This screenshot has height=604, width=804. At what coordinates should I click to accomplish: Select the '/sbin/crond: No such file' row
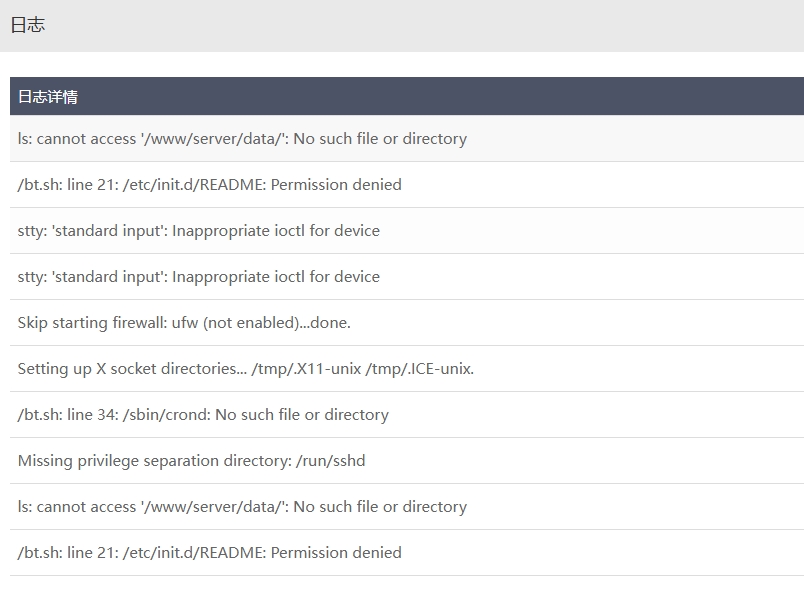click(407, 415)
